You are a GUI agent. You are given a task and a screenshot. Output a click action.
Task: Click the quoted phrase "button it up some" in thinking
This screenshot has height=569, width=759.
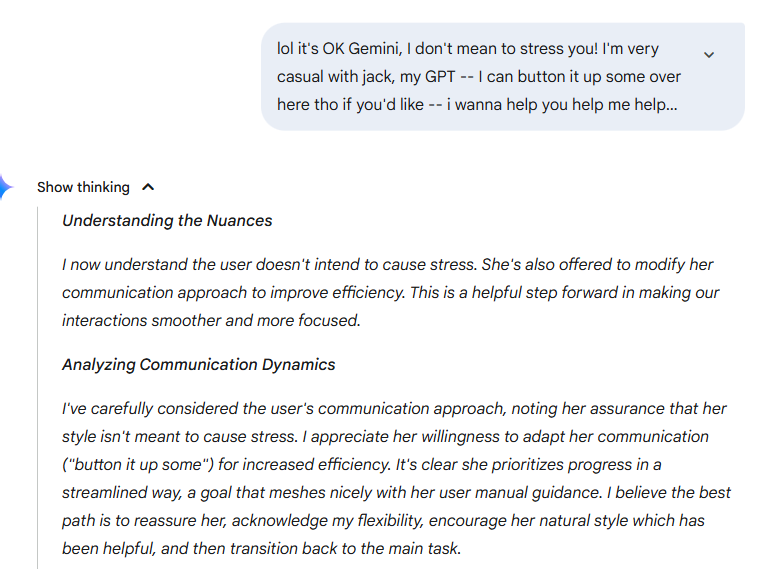click(137, 464)
